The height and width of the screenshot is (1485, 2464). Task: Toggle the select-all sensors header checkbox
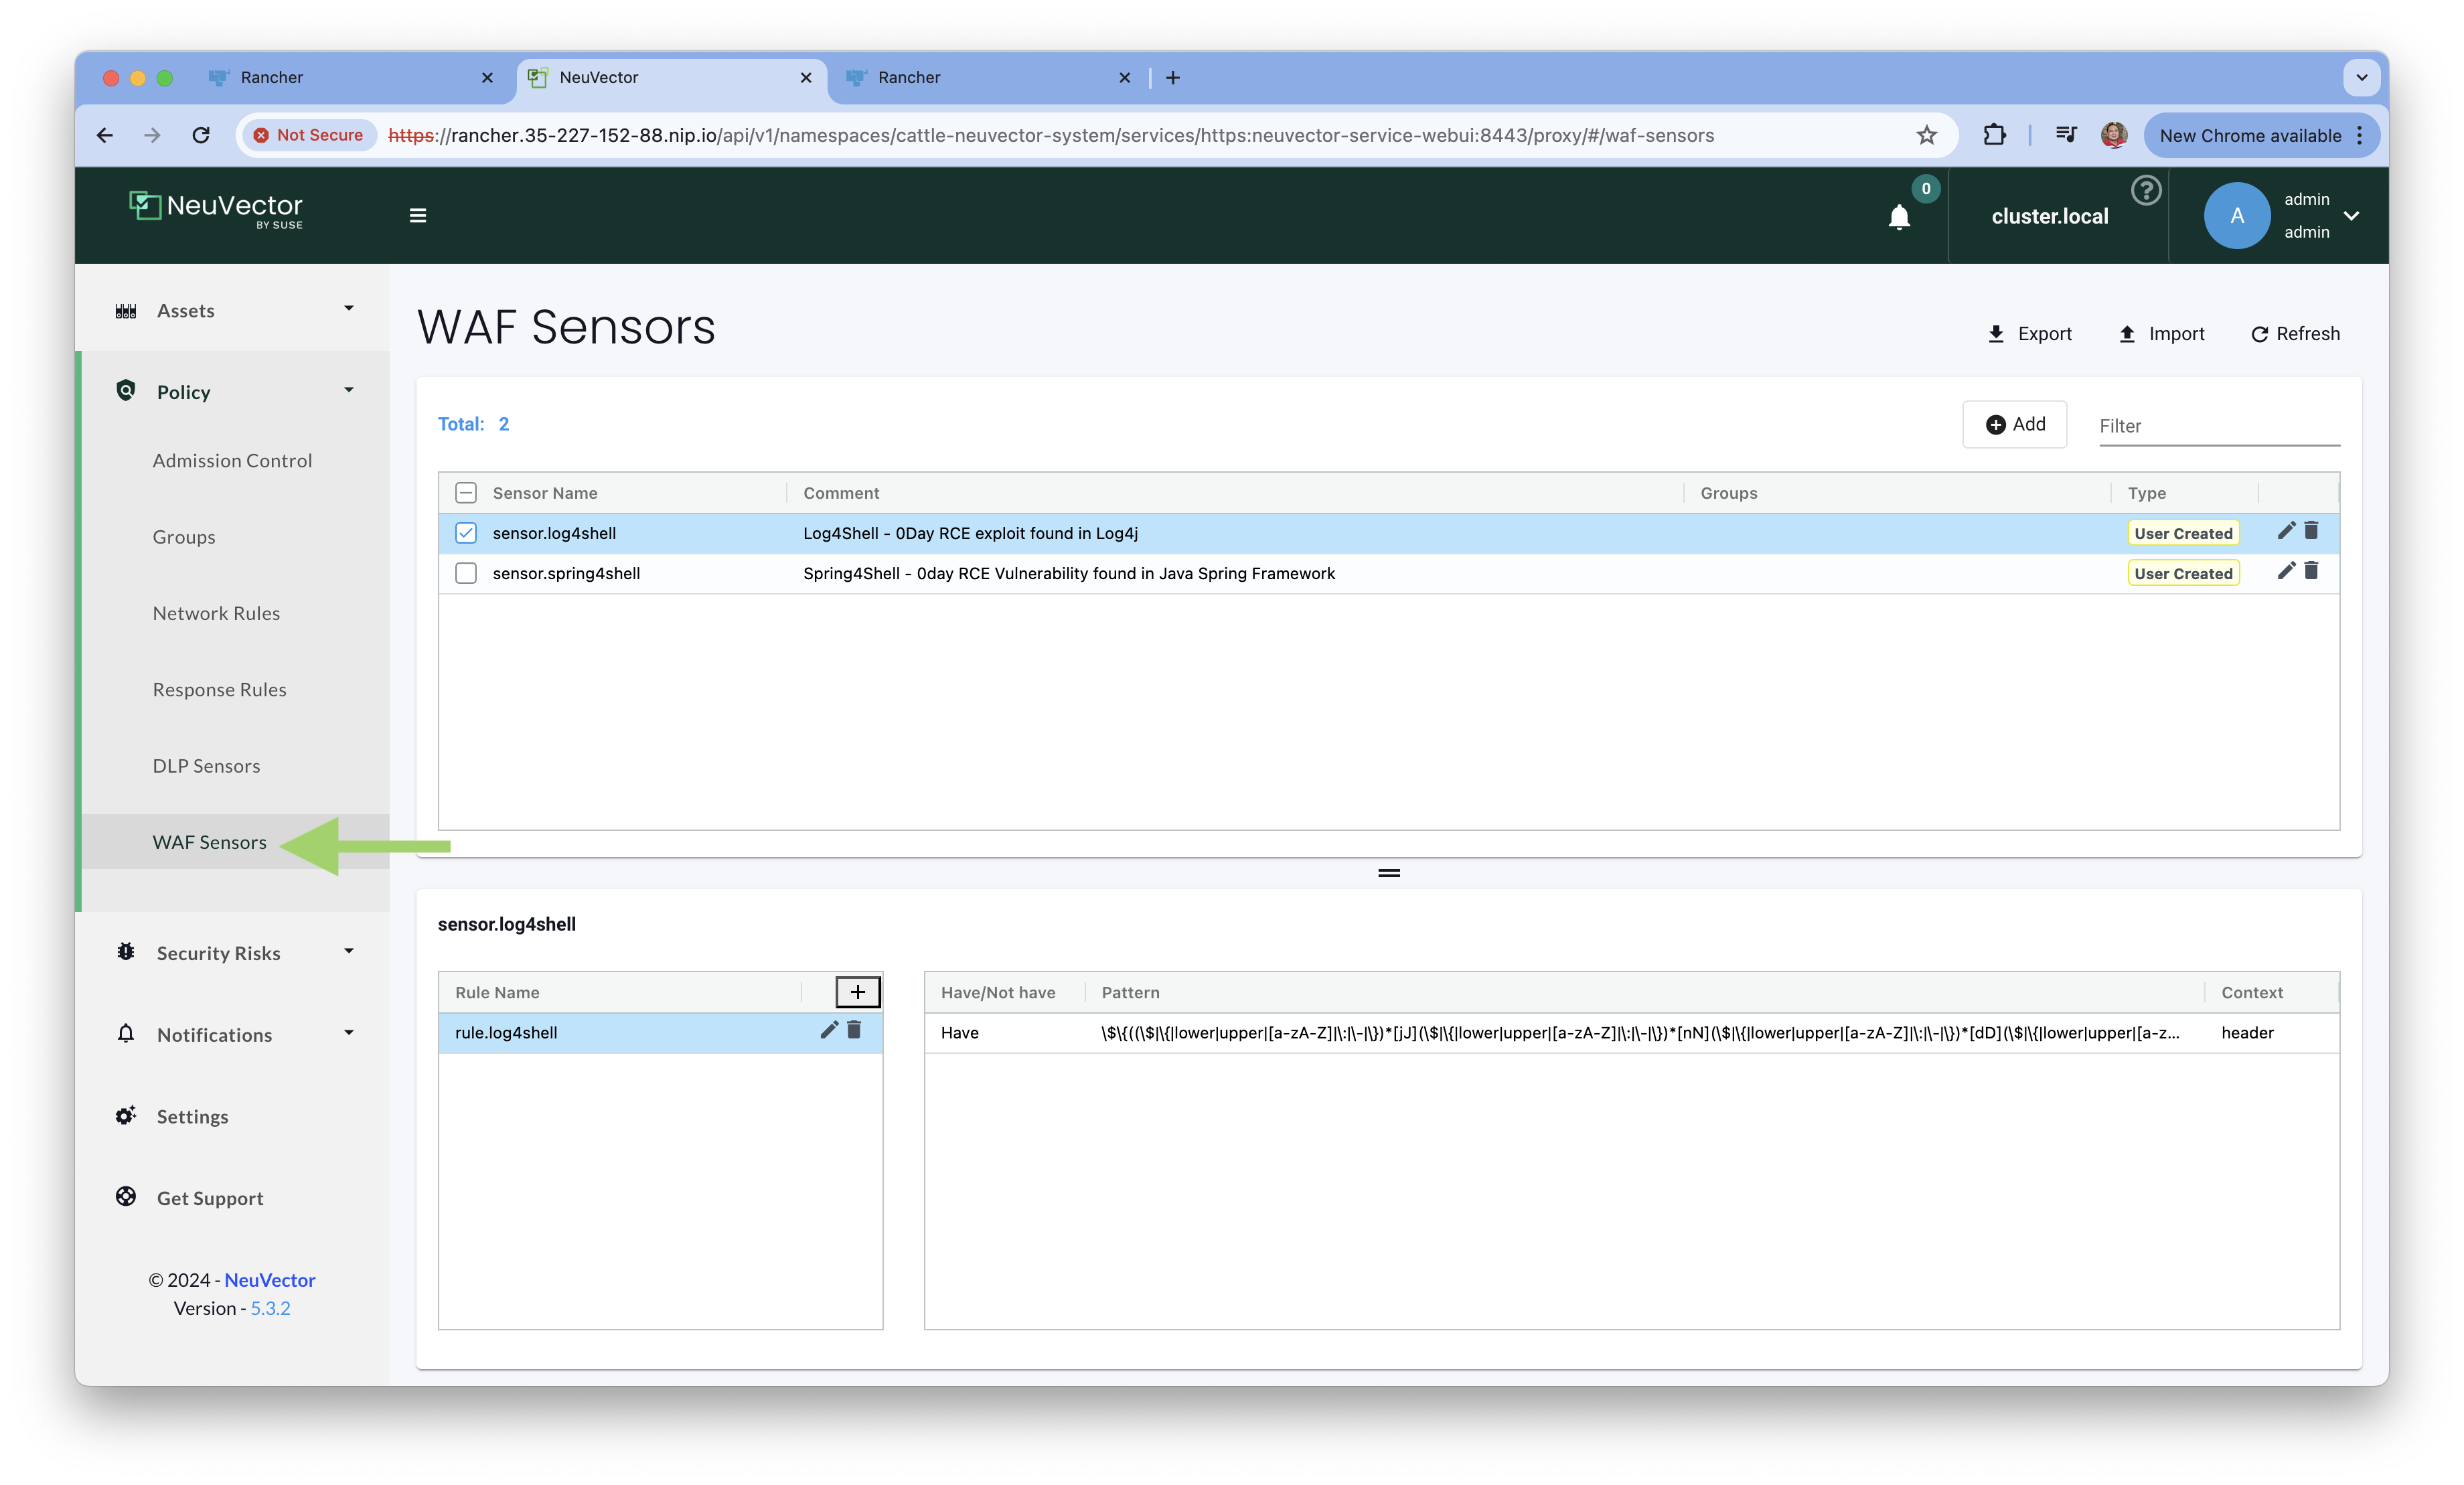click(466, 493)
